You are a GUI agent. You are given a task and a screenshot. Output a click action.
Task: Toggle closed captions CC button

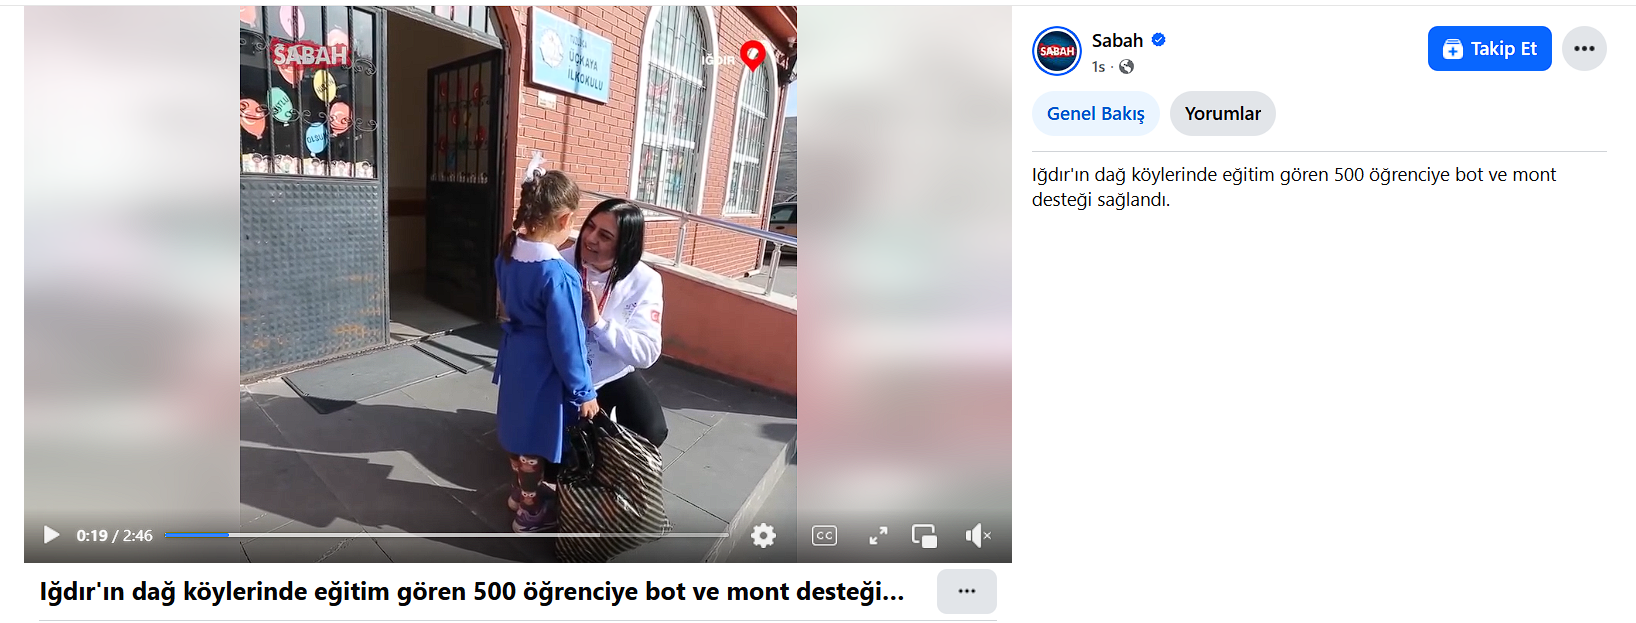click(824, 535)
